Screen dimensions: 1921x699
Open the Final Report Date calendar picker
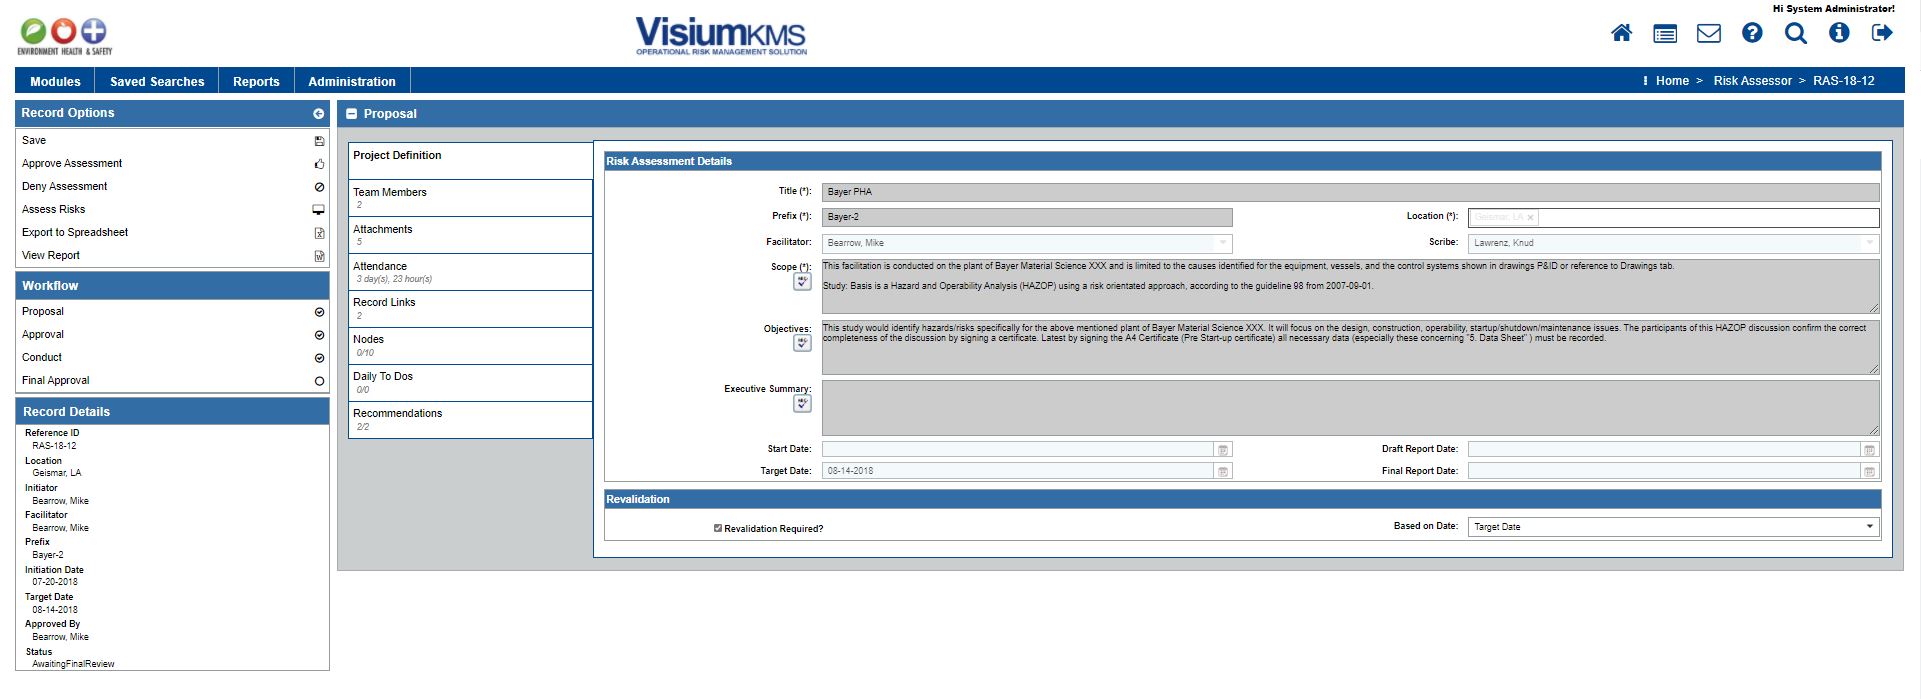pyautogui.click(x=1869, y=471)
